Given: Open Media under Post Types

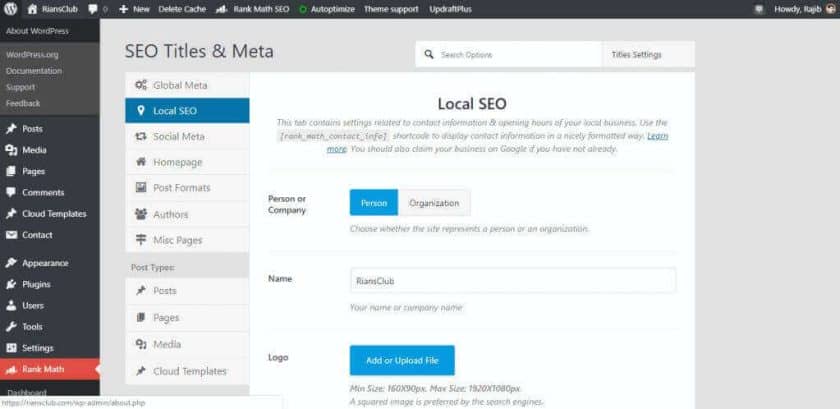Looking at the screenshot, I should tap(187, 344).
